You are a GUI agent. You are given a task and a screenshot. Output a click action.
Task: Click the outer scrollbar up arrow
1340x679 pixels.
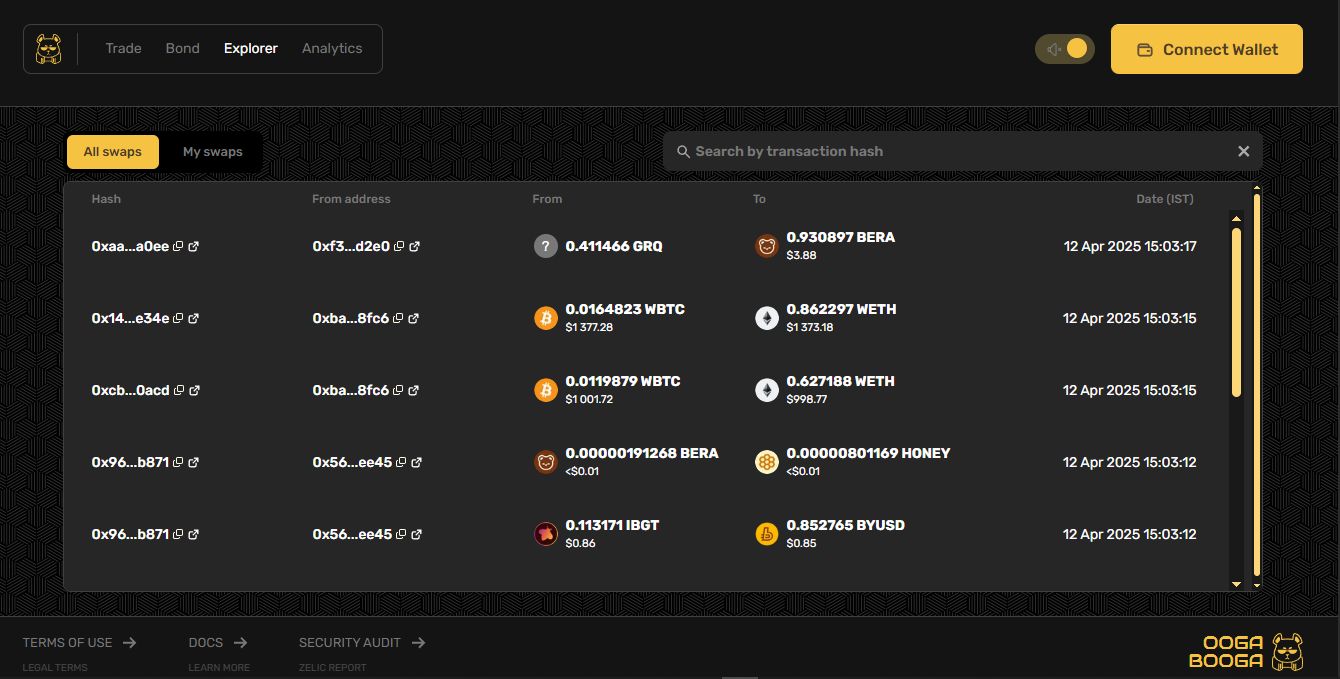(1257, 188)
